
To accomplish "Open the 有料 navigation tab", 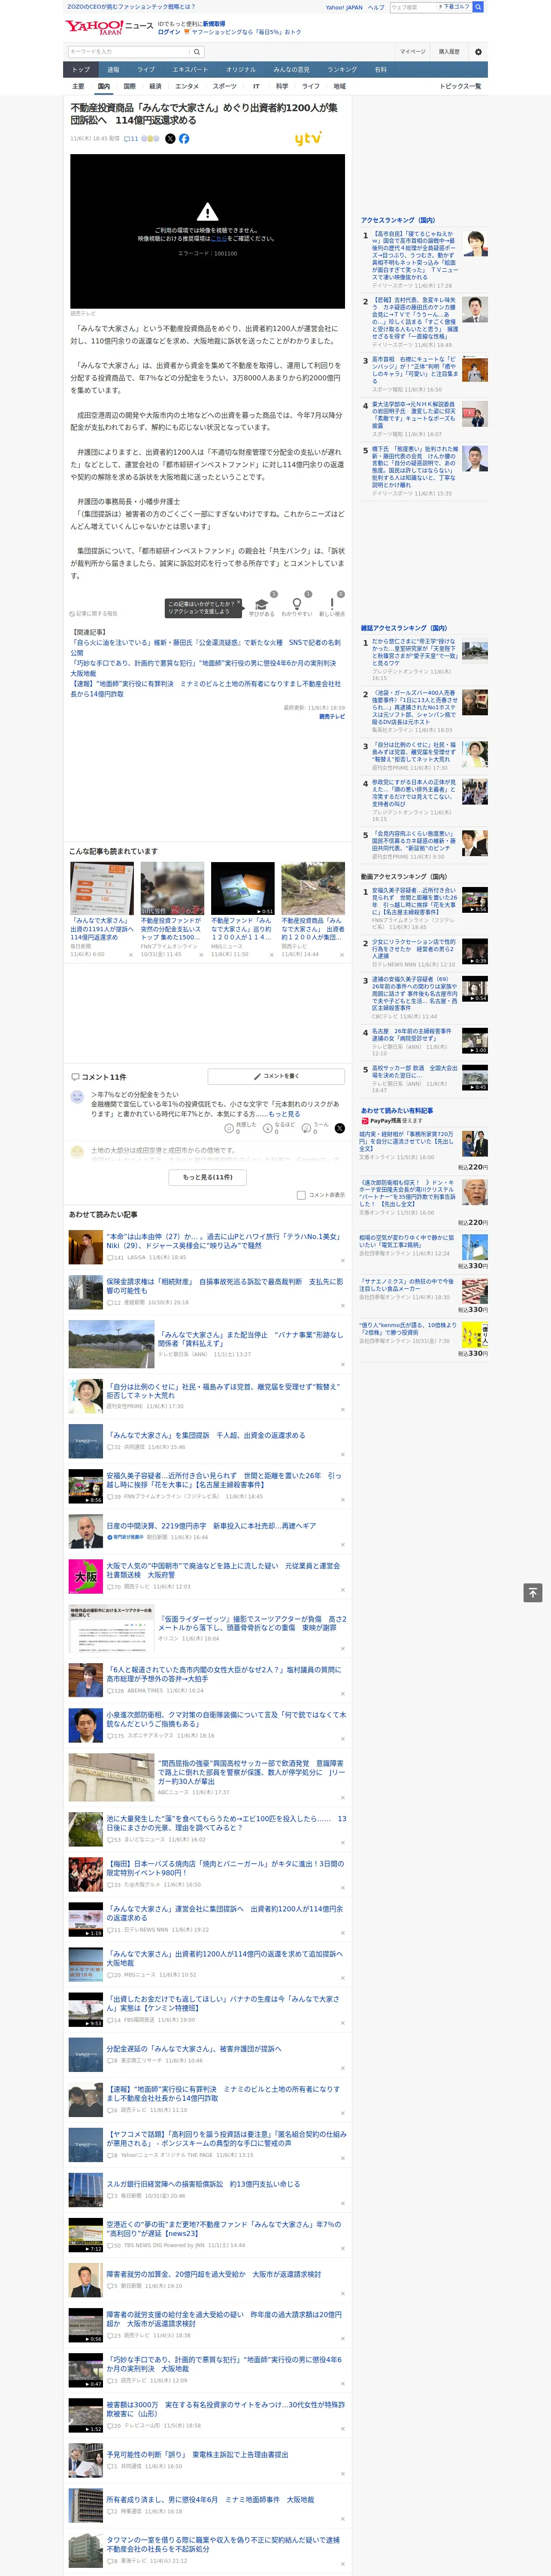I will pyautogui.click(x=380, y=70).
